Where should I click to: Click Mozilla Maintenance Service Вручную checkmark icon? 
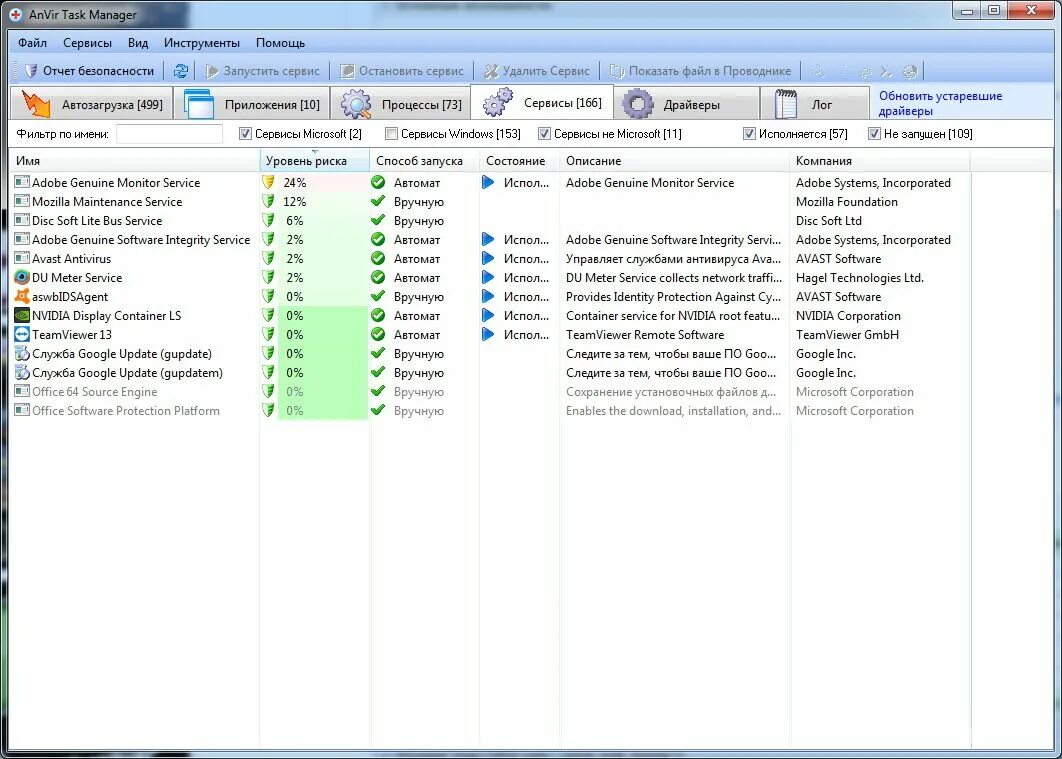pos(378,201)
